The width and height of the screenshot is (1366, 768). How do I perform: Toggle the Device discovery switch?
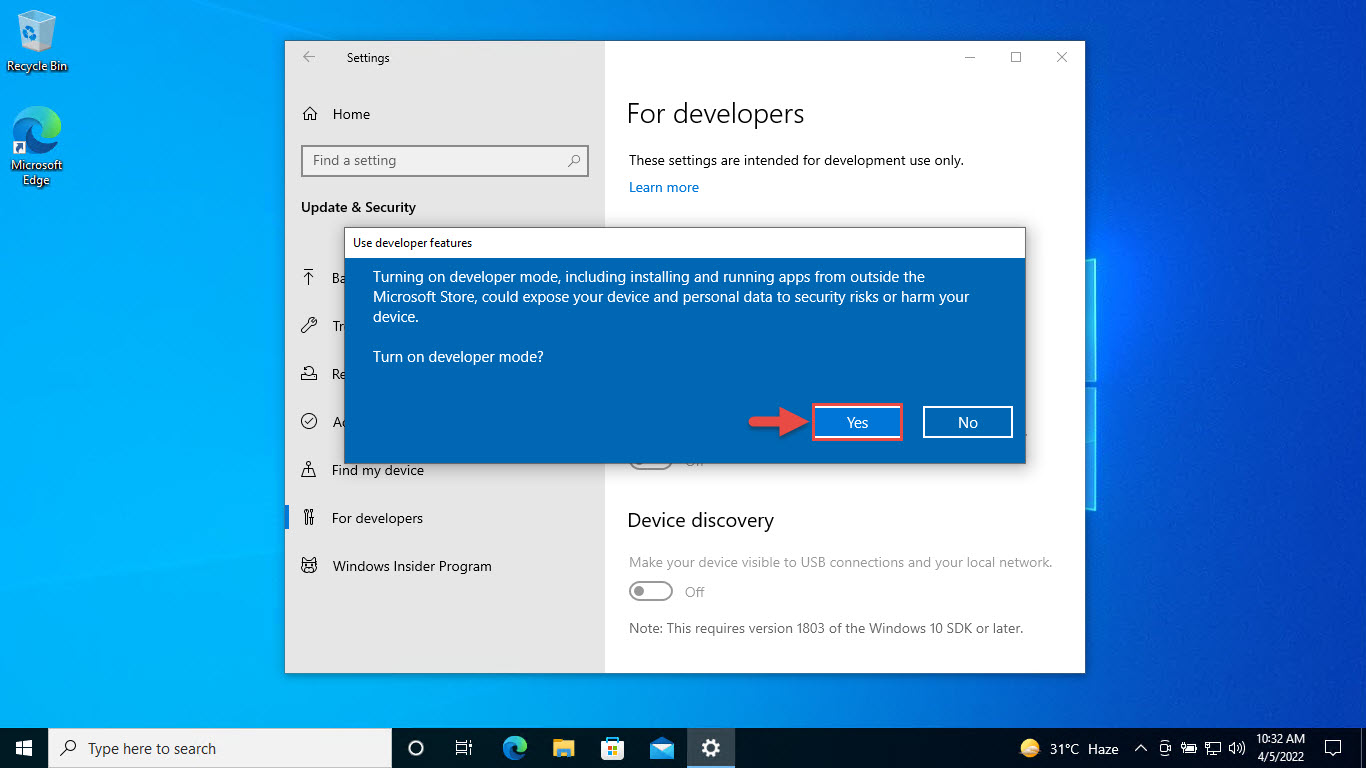tap(651, 592)
